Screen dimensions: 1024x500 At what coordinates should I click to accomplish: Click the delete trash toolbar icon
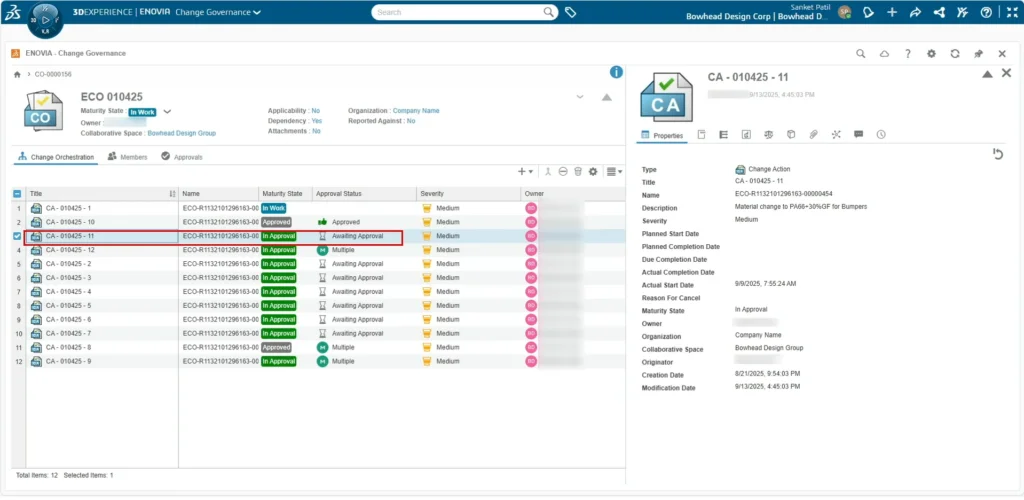(578, 171)
